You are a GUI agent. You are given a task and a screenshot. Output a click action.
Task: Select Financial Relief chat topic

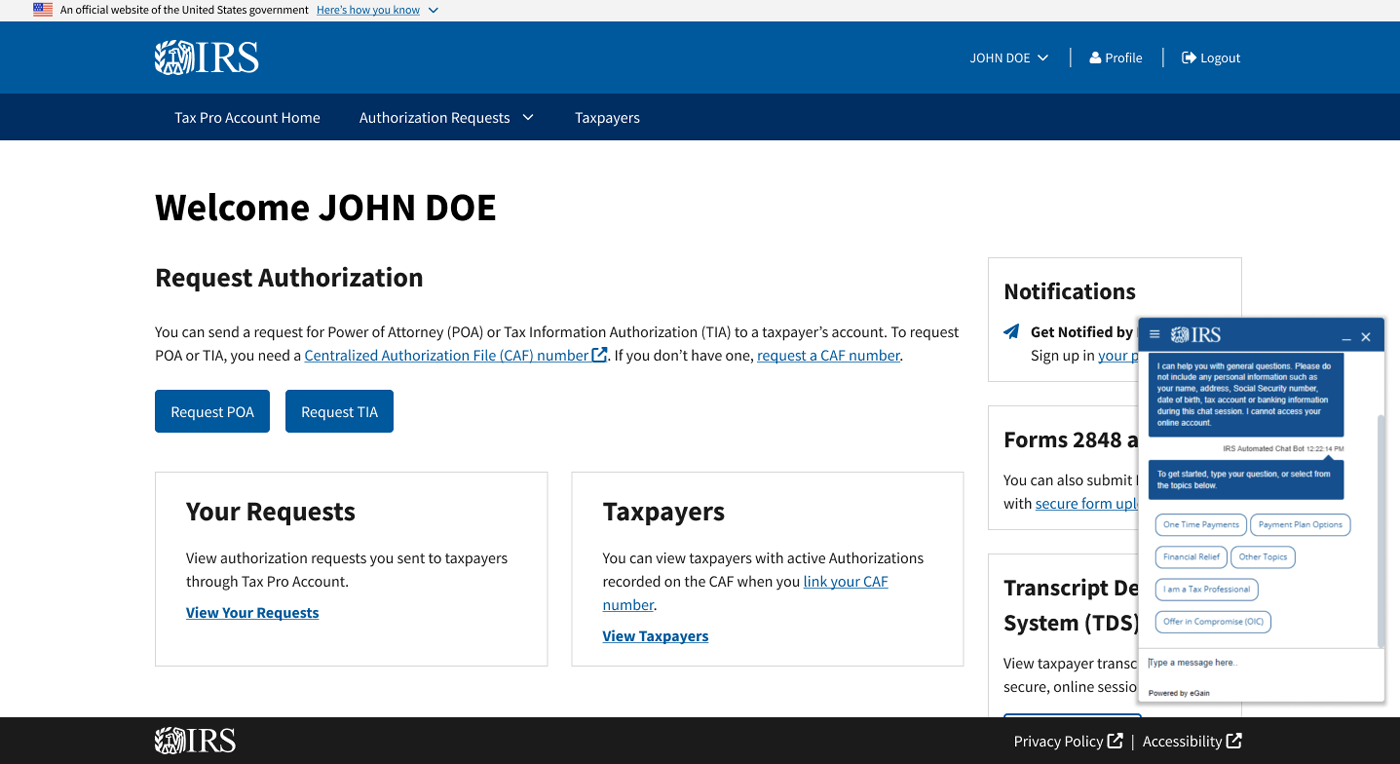1191,557
